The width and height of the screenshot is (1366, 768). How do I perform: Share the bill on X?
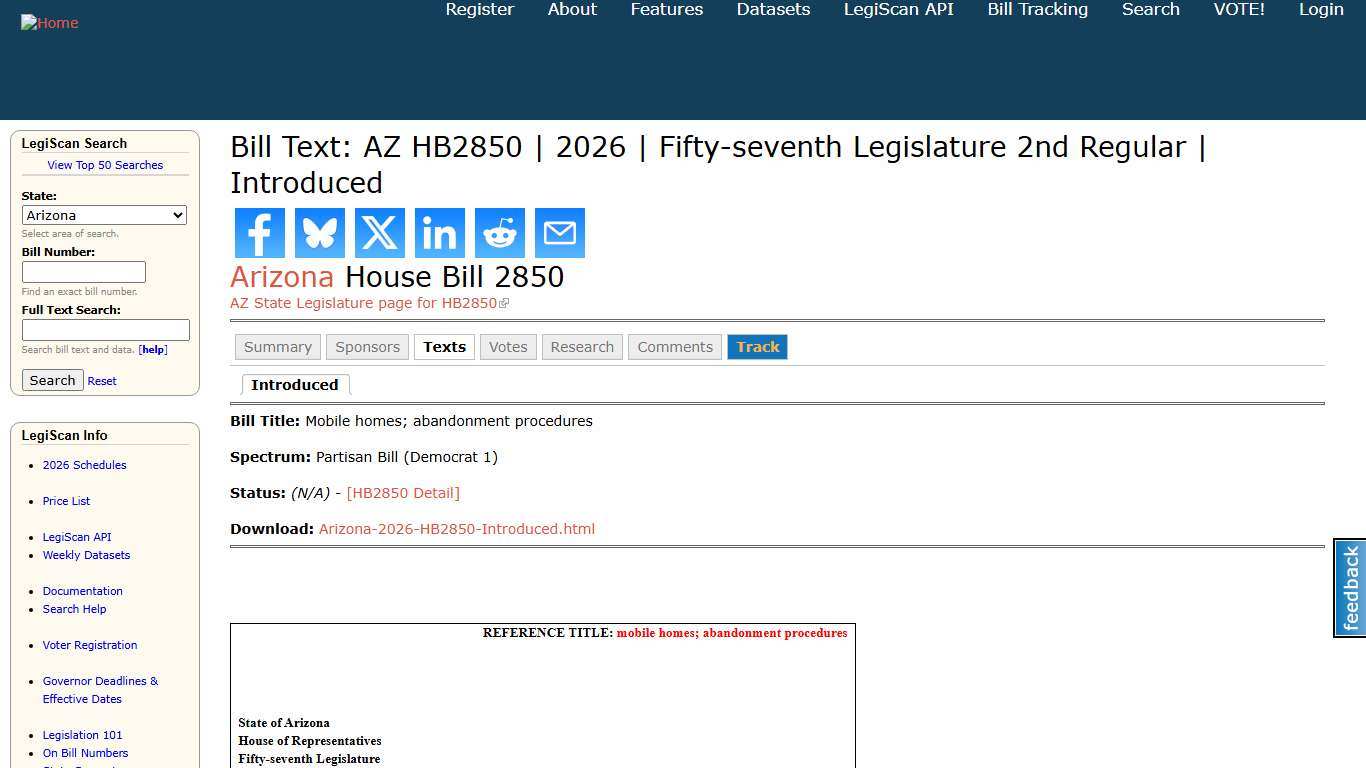coord(379,232)
